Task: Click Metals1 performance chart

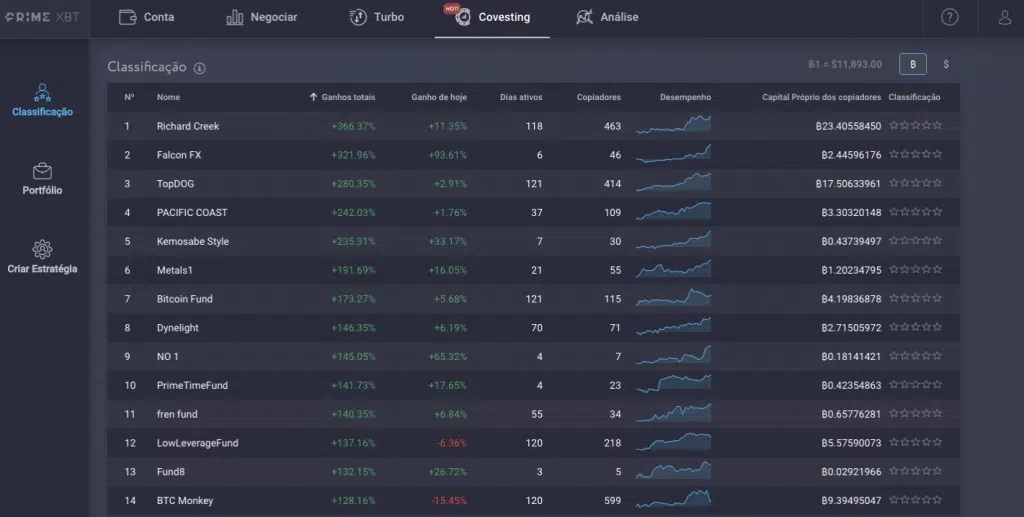Action: tap(673, 268)
